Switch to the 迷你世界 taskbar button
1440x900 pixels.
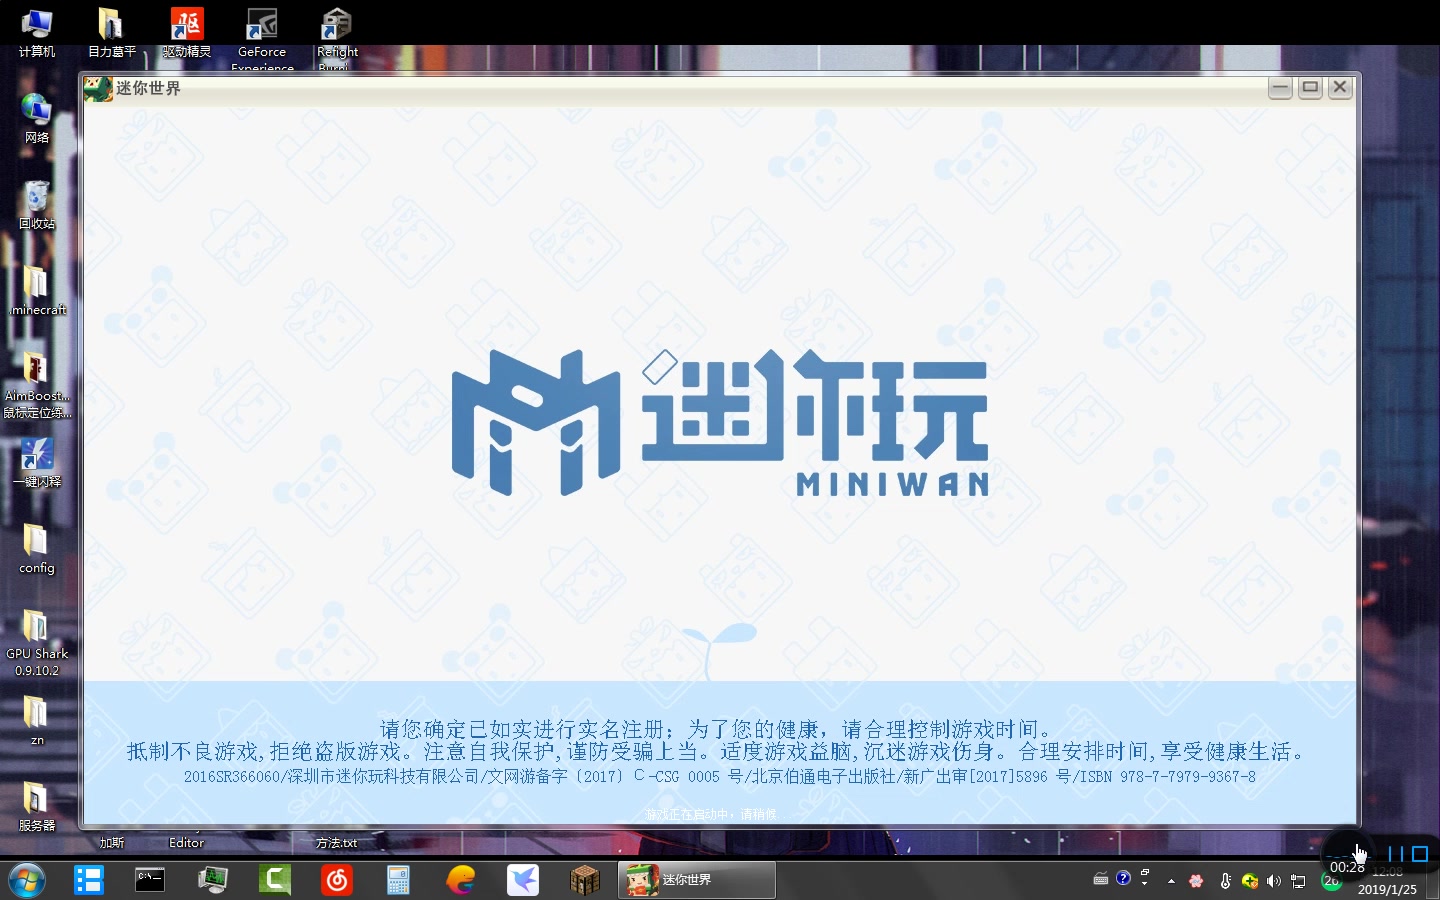click(696, 880)
